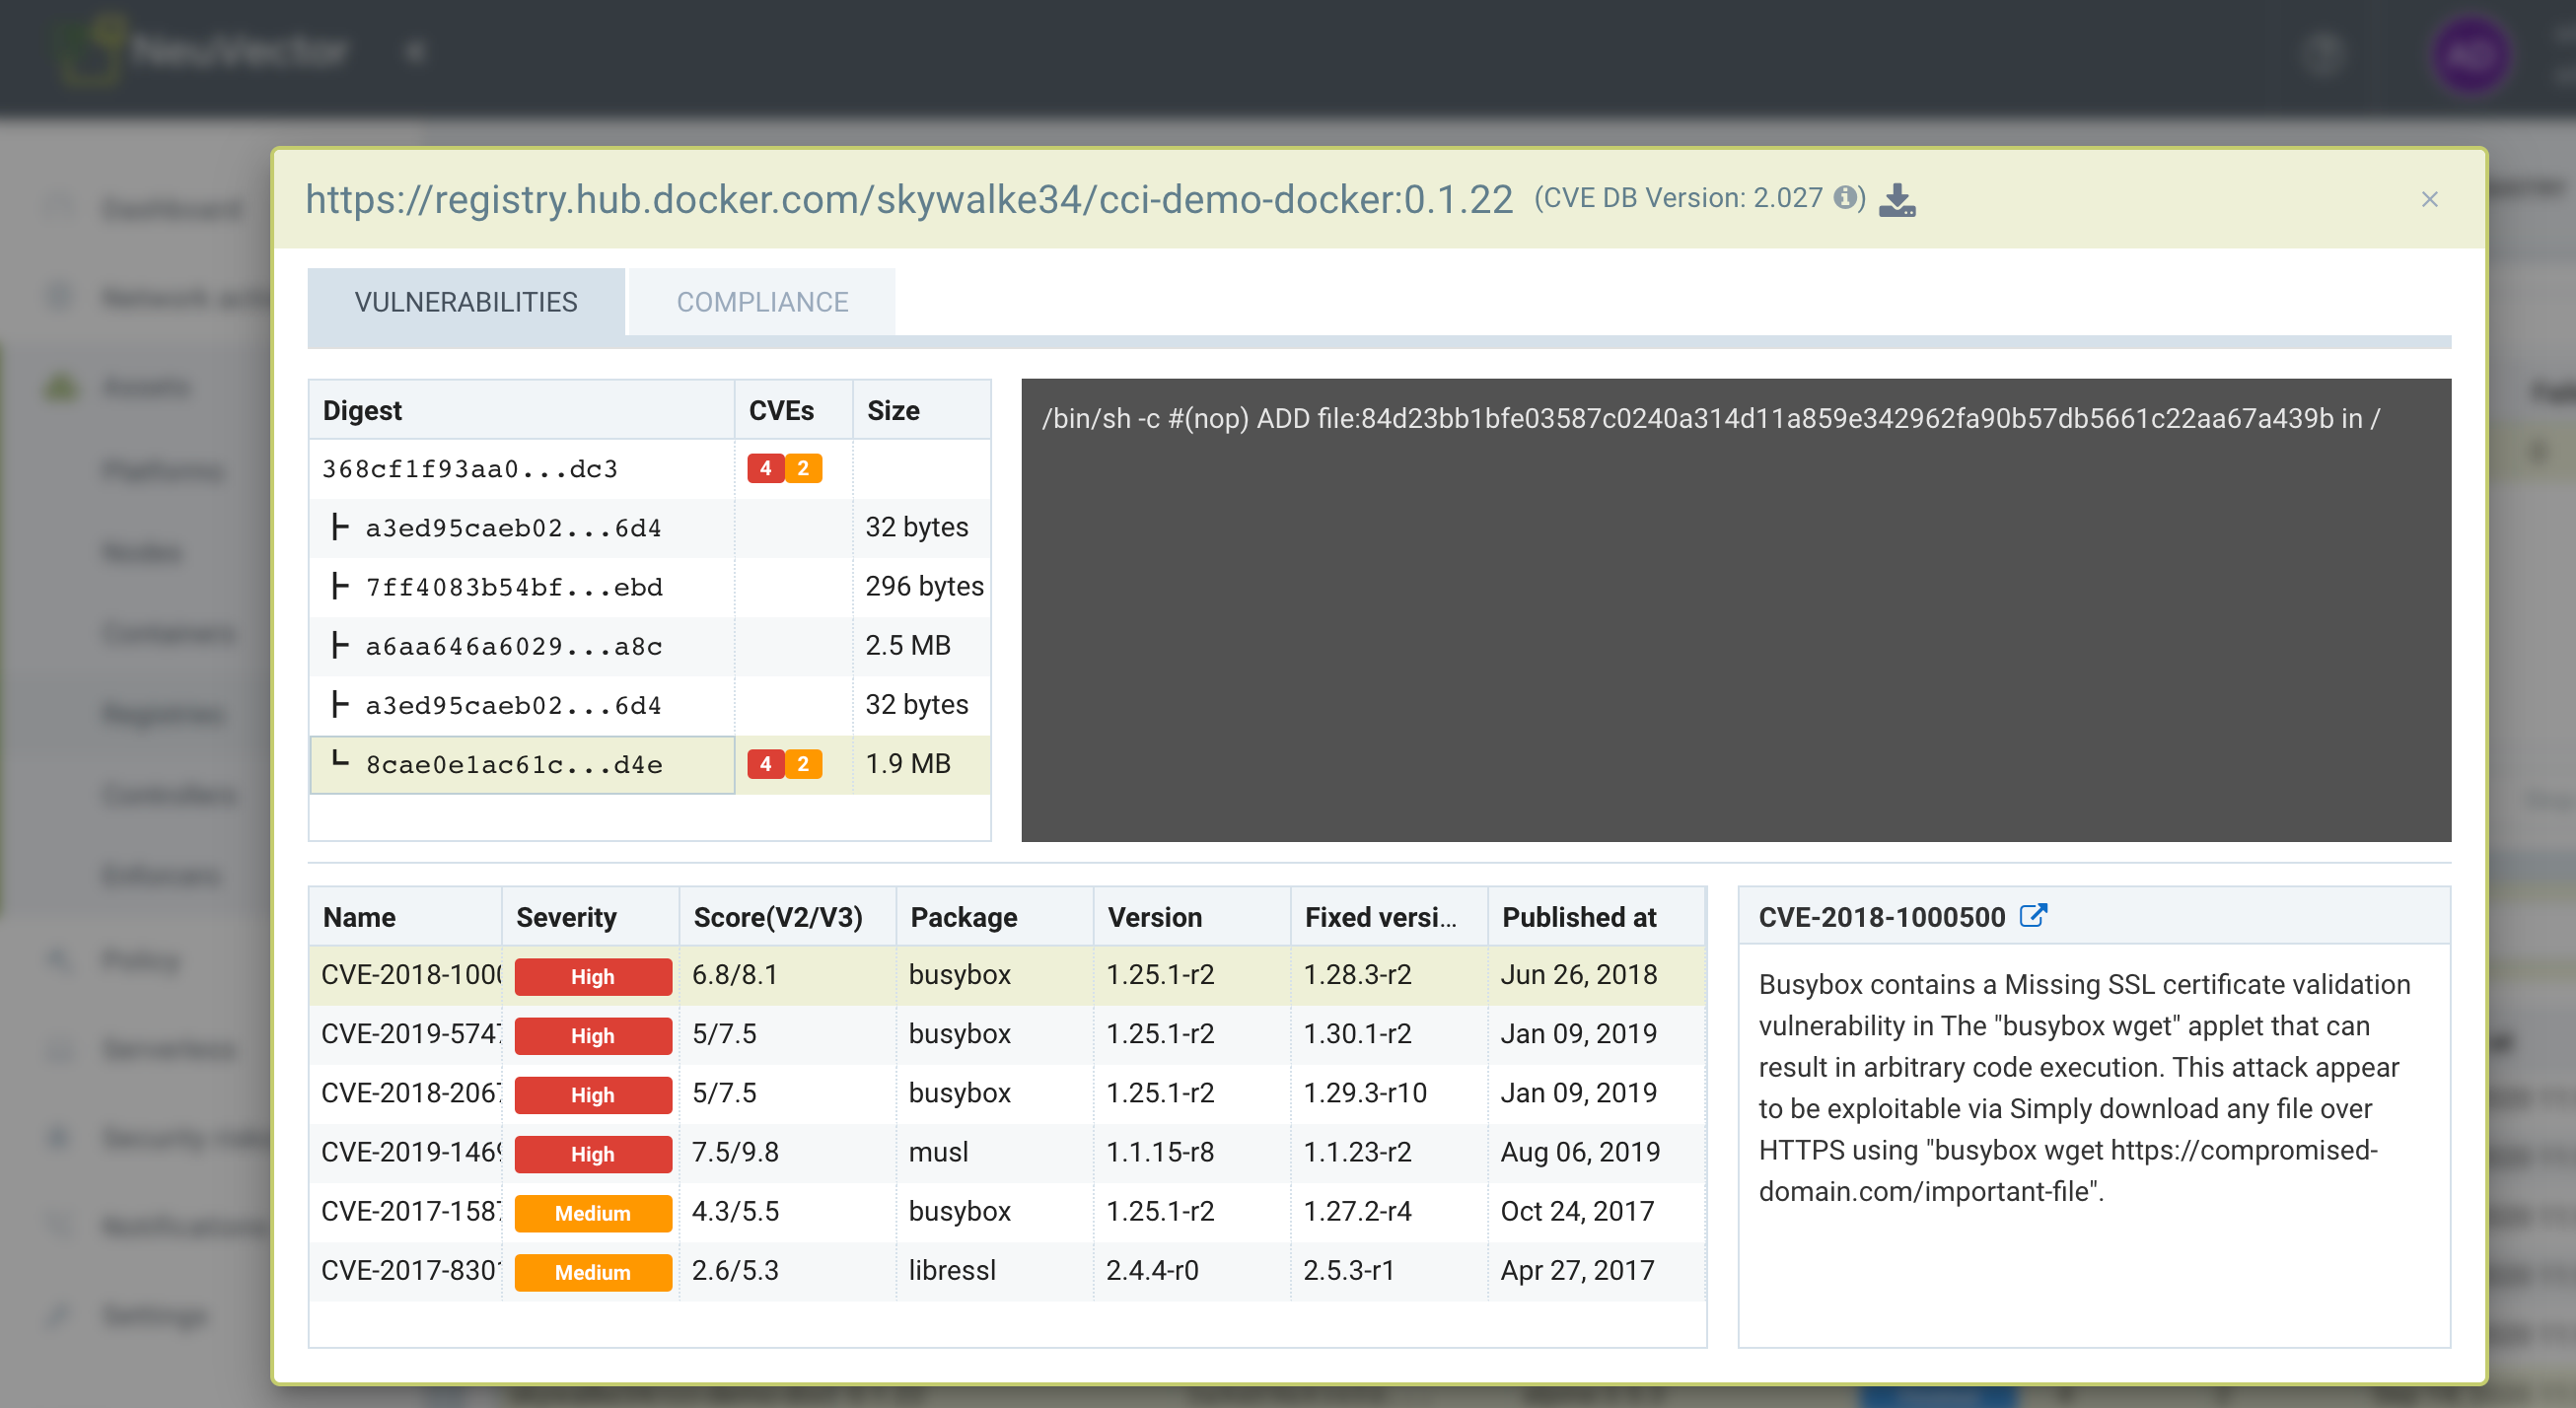Viewport: 2576px width, 1408px height.
Task: Select top-level digest 368cf1f93aa0...dc3
Action: [x=470, y=469]
